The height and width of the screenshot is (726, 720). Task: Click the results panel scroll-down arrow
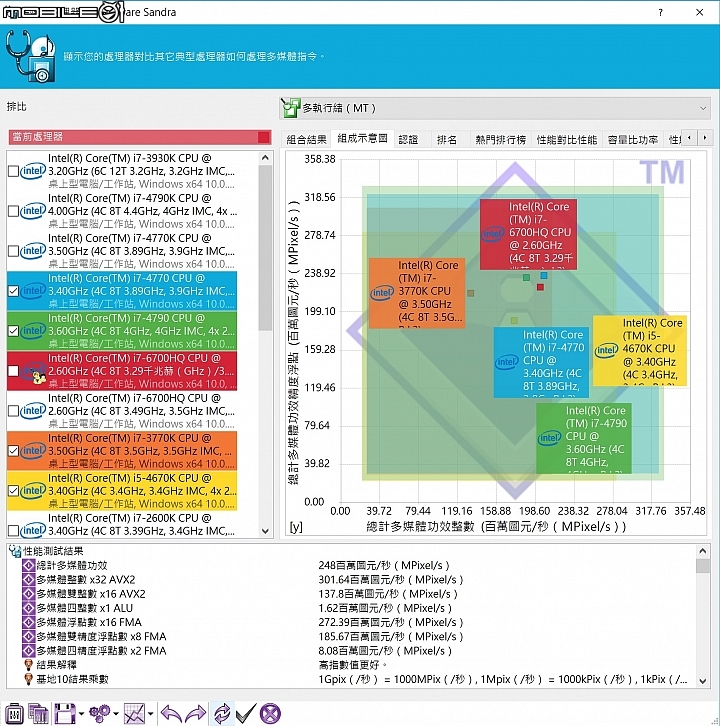click(702, 681)
